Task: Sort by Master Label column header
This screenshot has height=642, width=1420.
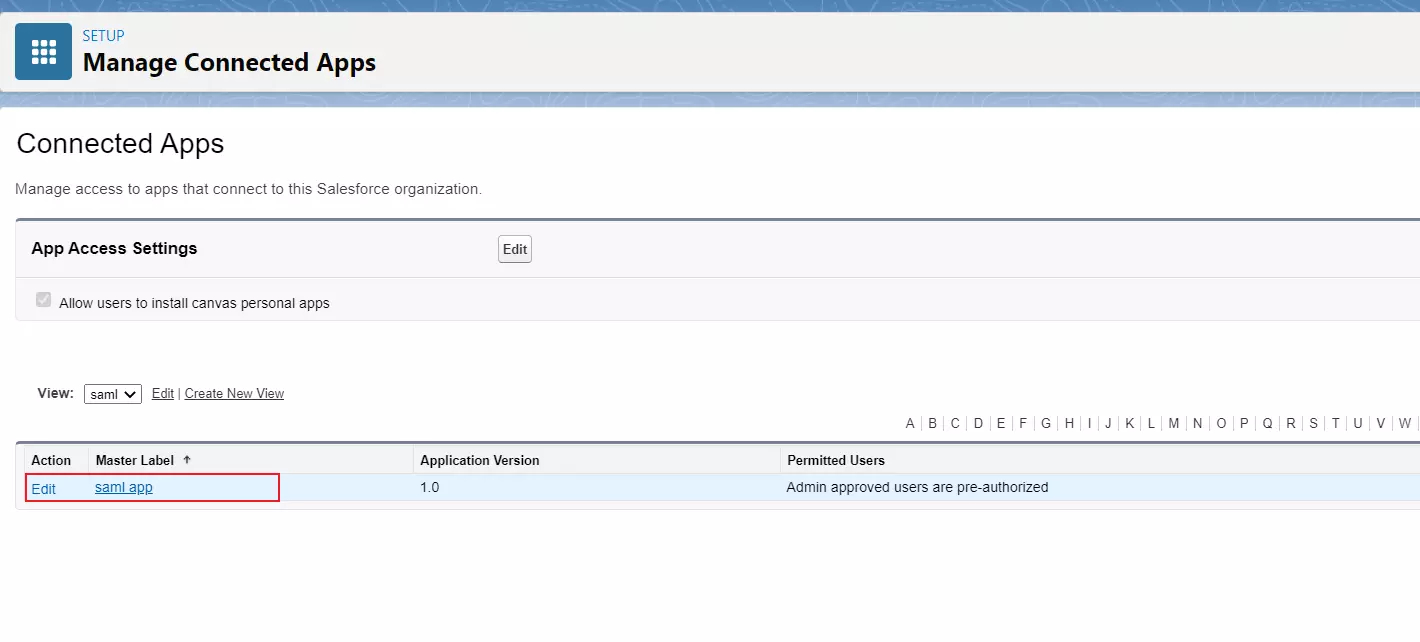Action: [134, 460]
